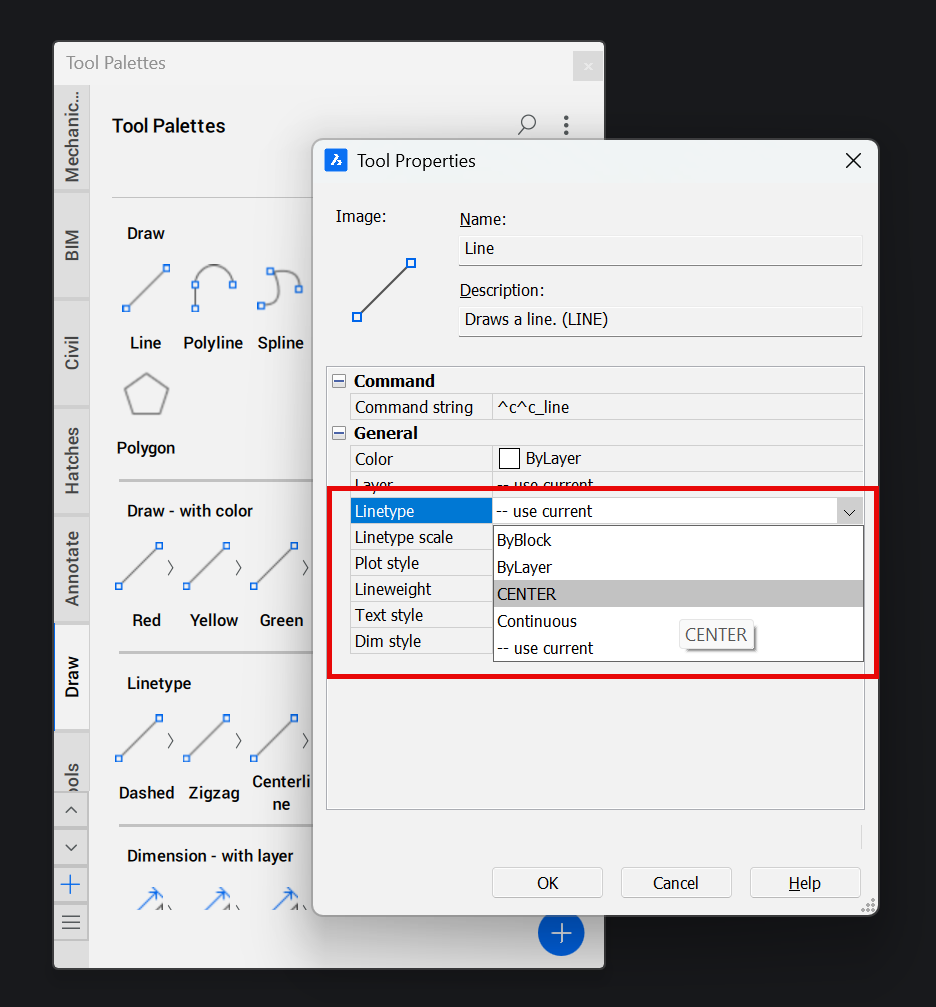The width and height of the screenshot is (936, 1007).
Task: Choose the Spline drawing tool
Action: tap(280, 290)
